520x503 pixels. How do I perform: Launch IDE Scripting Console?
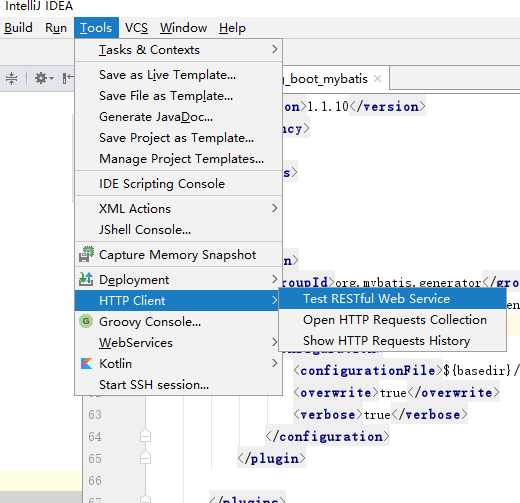(179, 184)
